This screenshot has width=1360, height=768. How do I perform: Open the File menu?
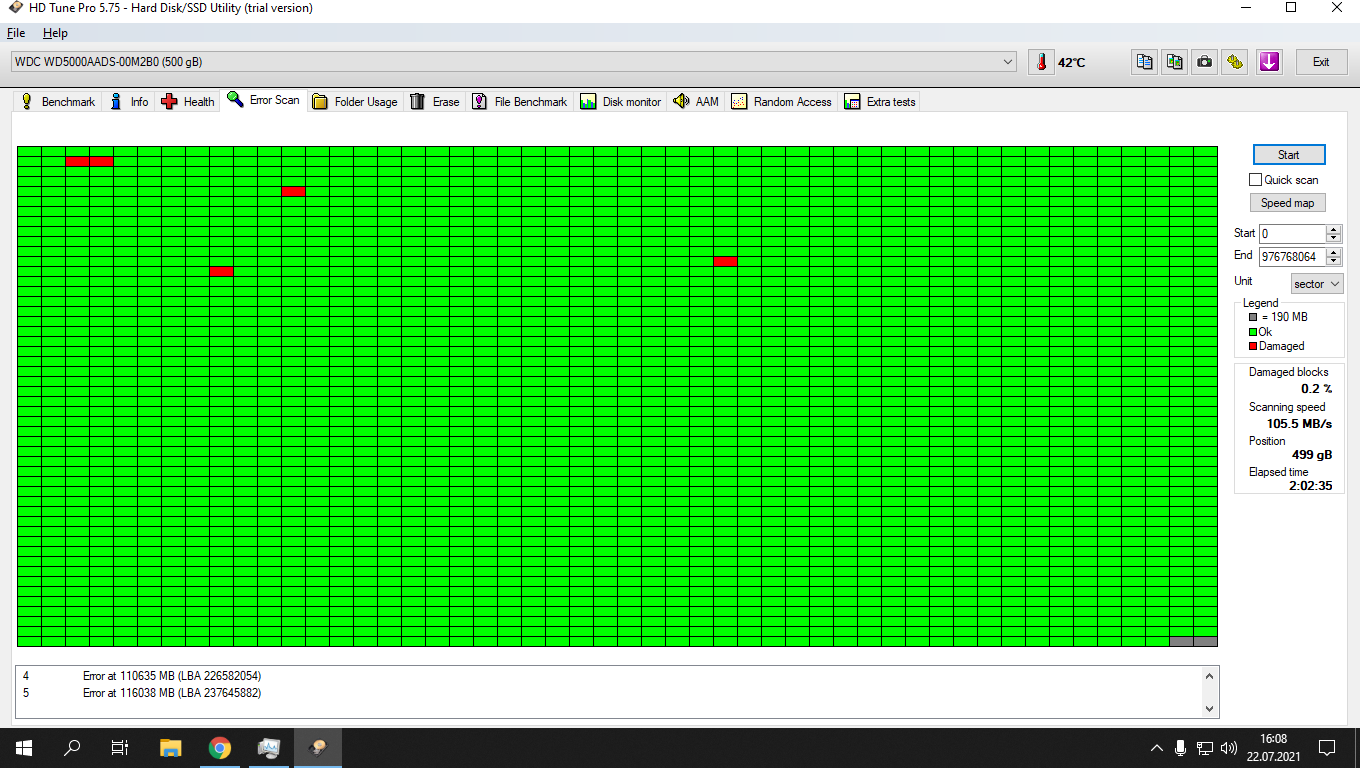click(x=16, y=33)
